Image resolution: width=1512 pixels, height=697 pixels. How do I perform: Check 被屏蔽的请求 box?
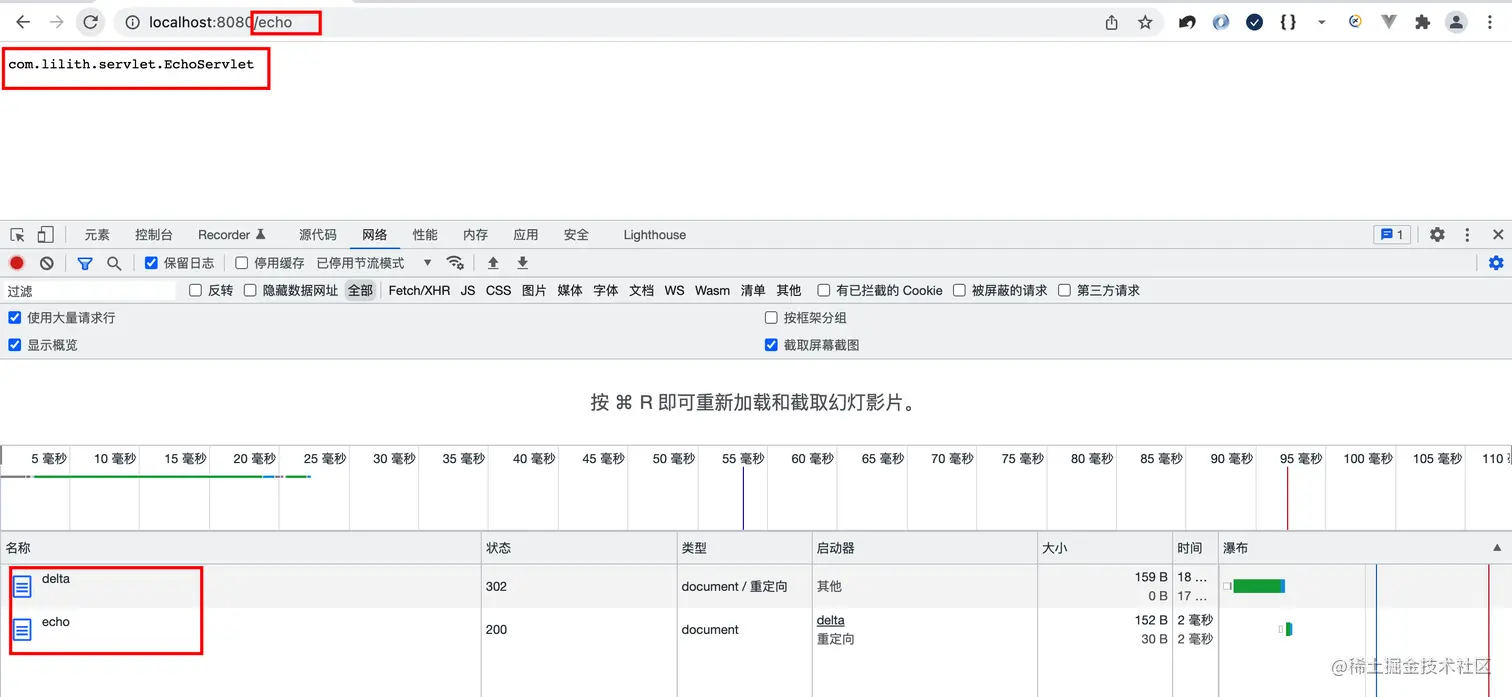(959, 290)
